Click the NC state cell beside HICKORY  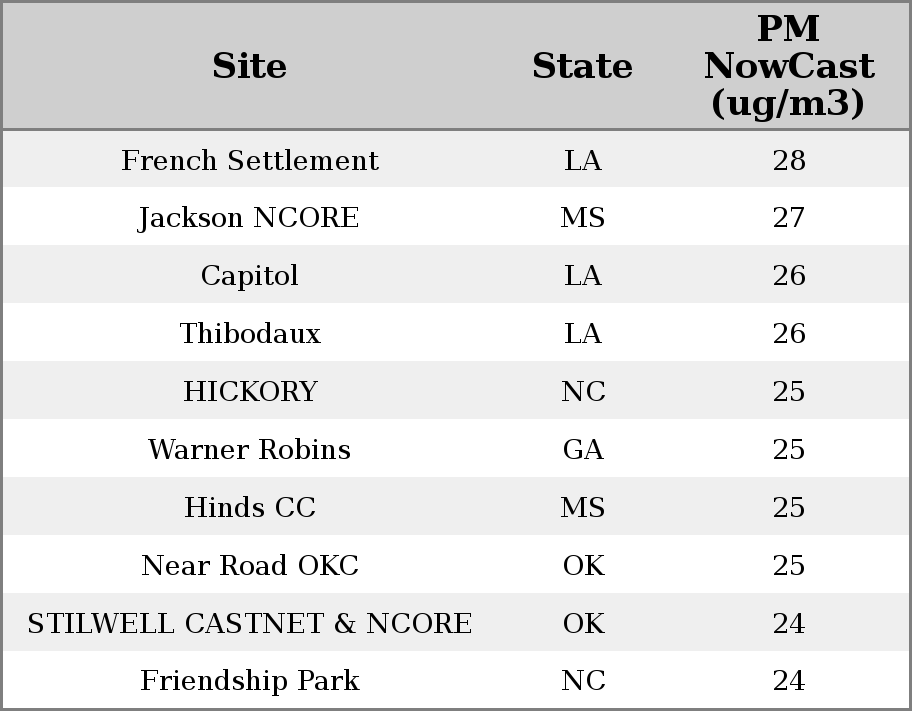[x=582, y=392]
